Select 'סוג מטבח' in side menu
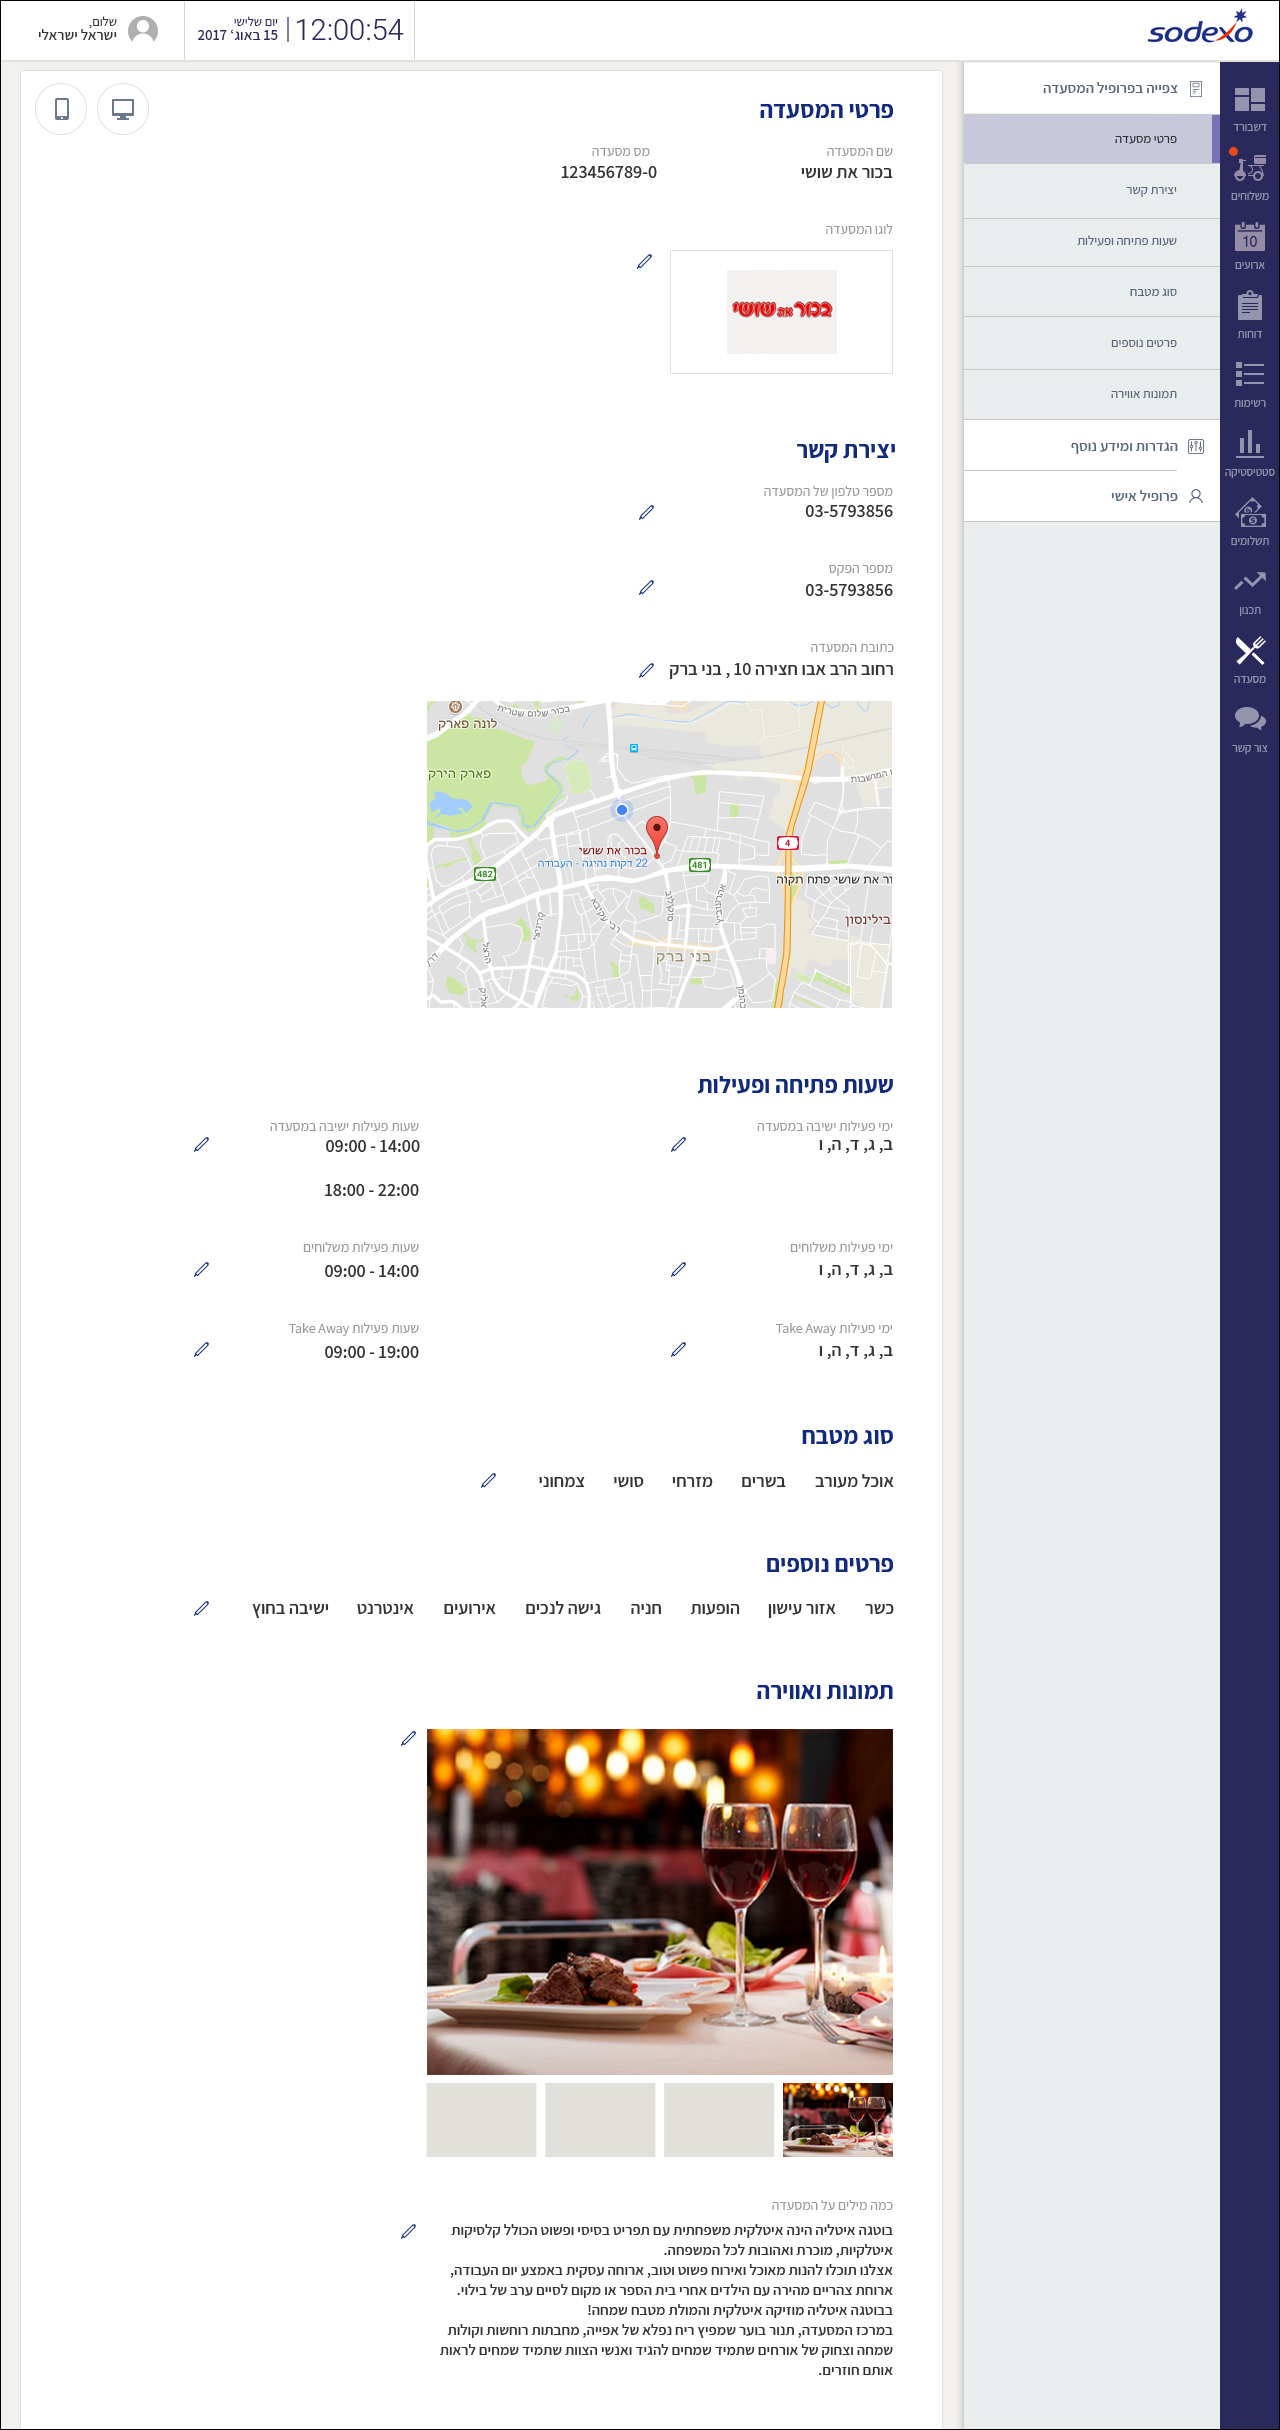This screenshot has height=2430, width=1280. tap(1152, 292)
